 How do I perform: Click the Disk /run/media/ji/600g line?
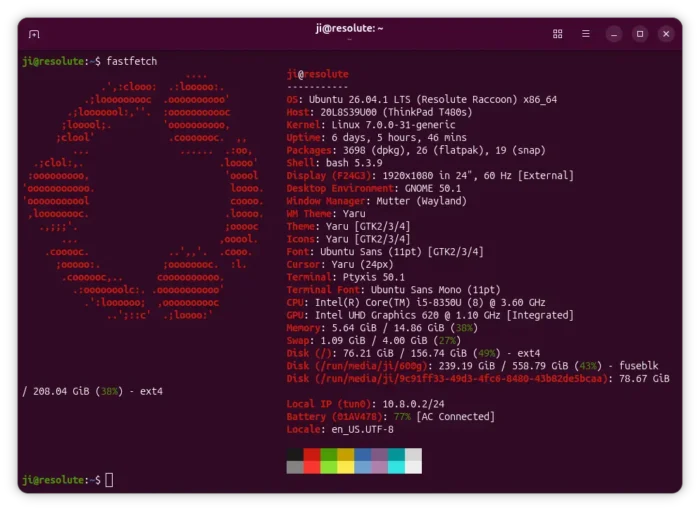[472, 366]
